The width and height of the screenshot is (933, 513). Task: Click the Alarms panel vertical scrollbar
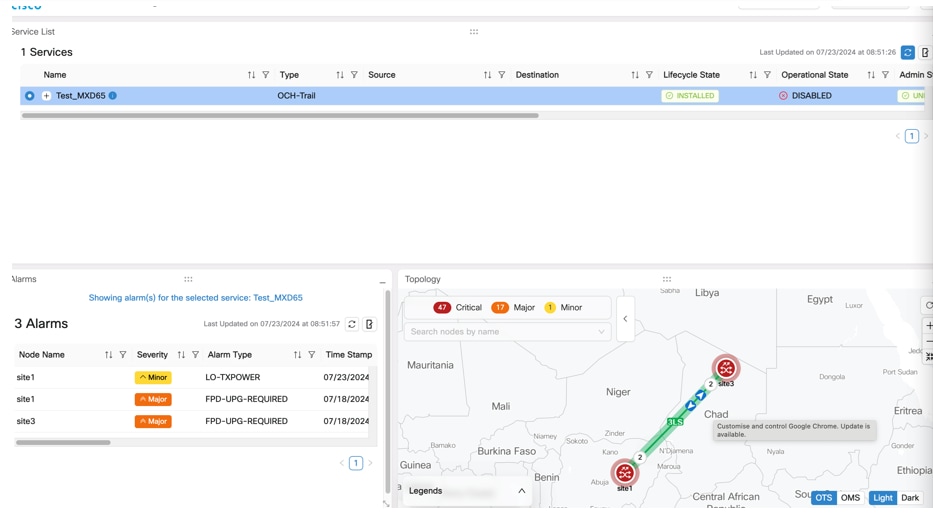tap(388, 392)
